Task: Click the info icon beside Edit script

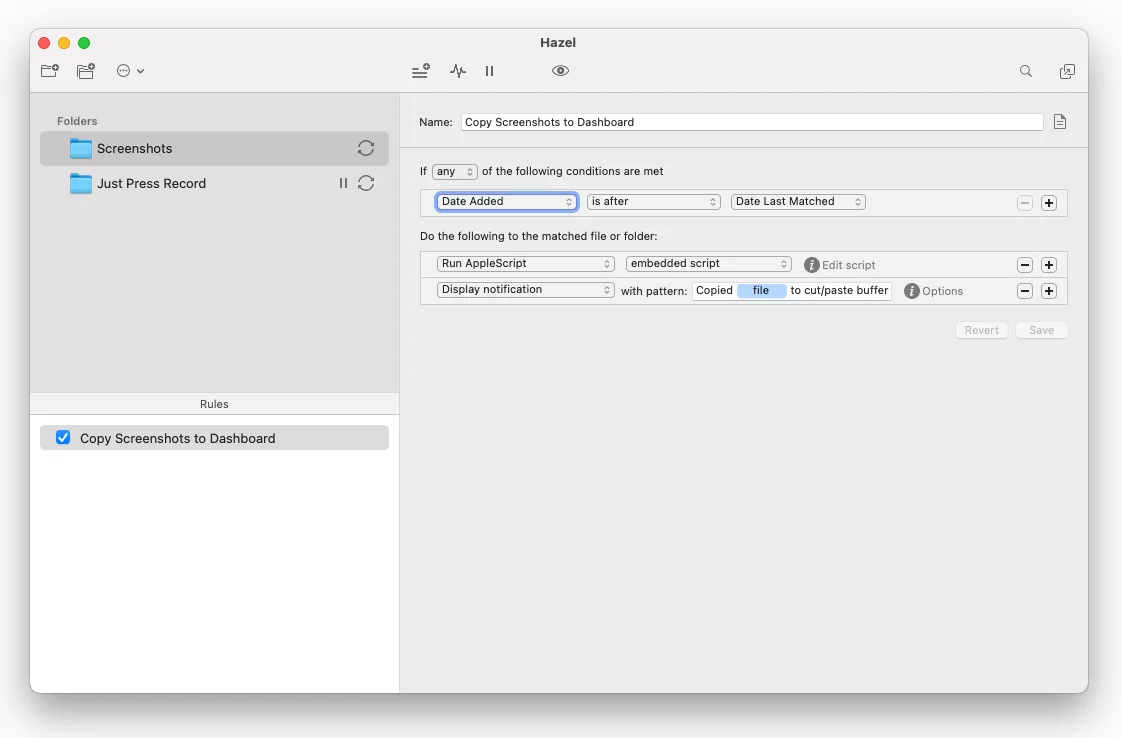Action: pyautogui.click(x=811, y=264)
